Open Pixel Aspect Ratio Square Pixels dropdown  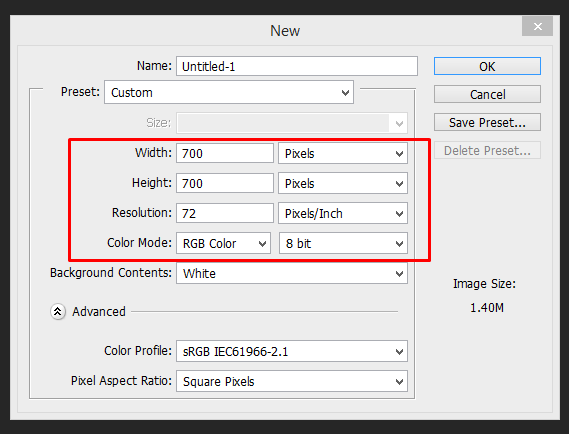[x=292, y=381]
